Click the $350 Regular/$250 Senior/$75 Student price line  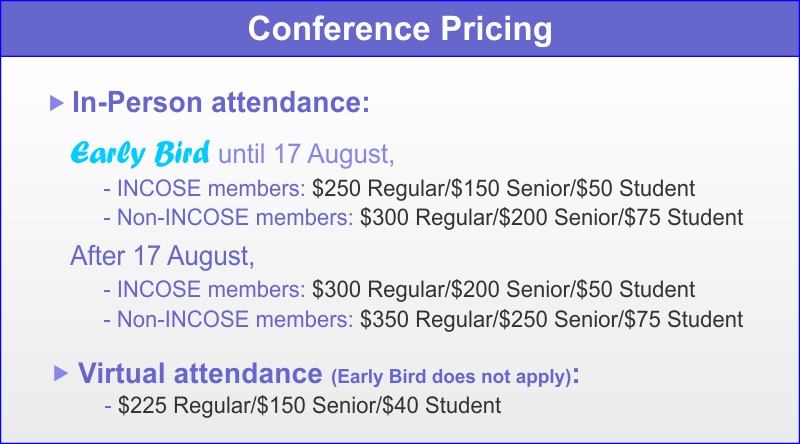[x=551, y=320]
